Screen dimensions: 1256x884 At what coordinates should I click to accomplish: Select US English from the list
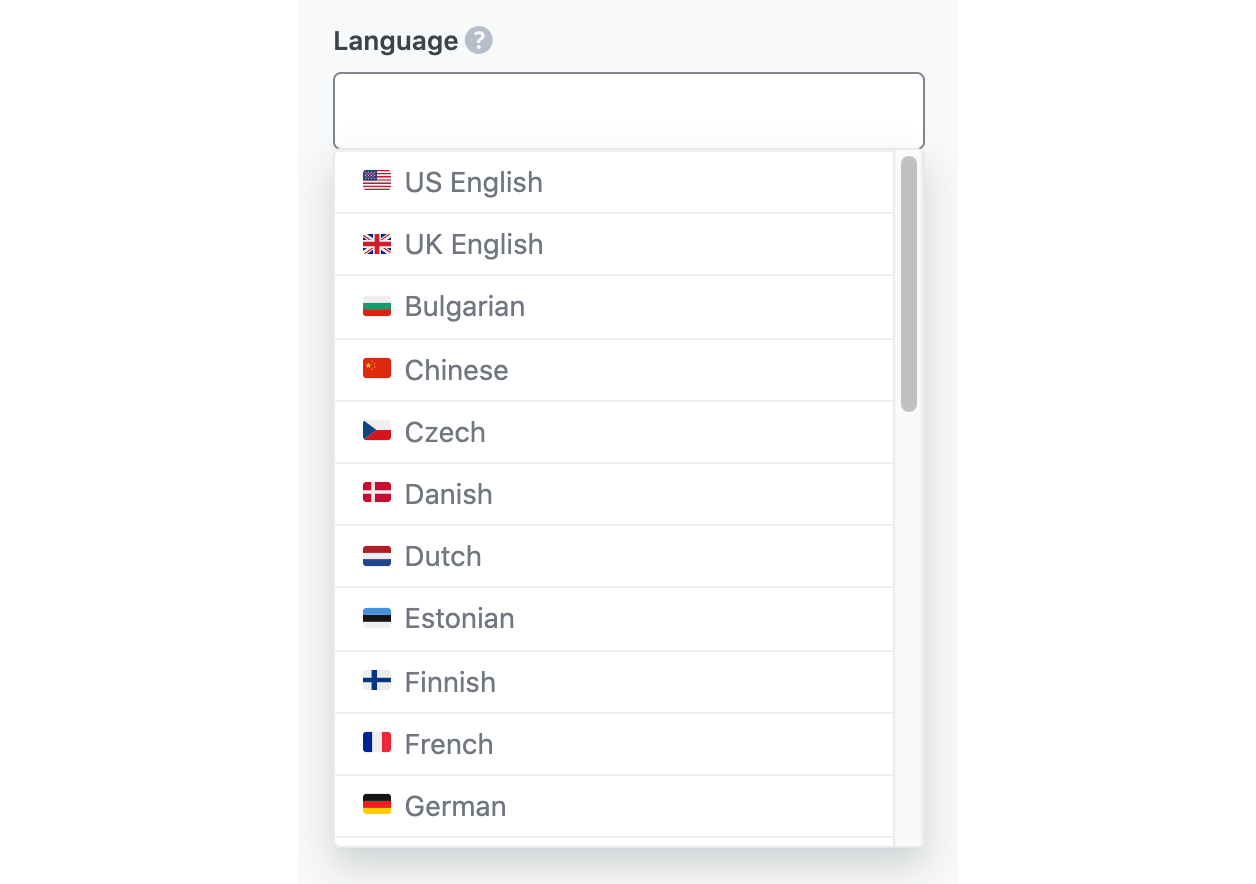click(x=614, y=182)
